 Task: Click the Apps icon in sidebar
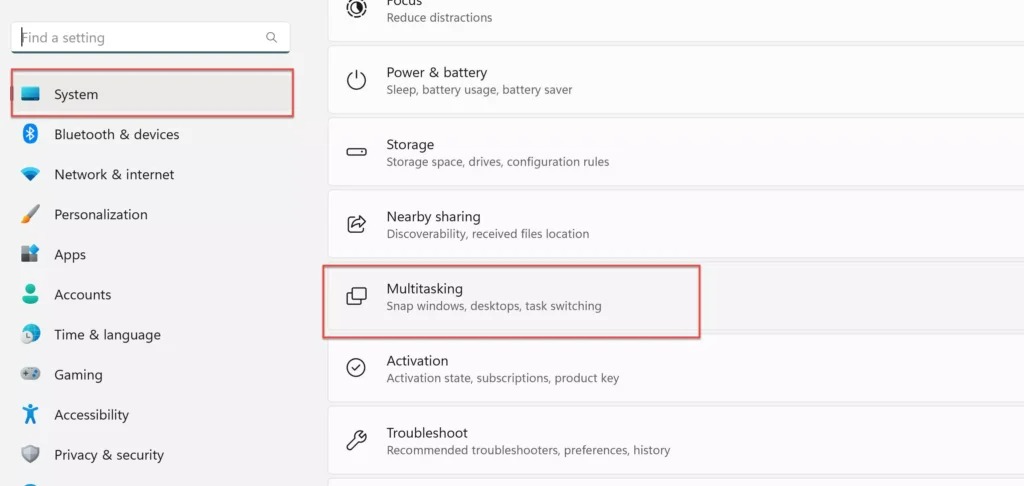(30, 254)
